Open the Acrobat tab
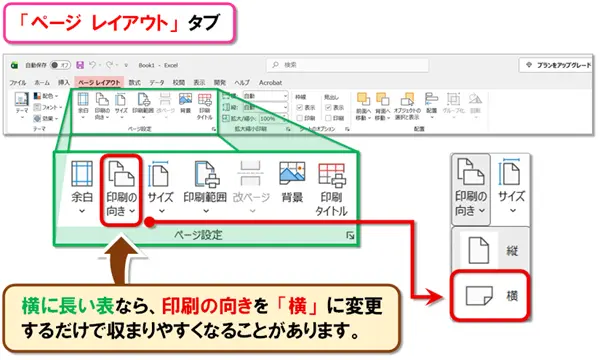The width and height of the screenshot is (600, 360). coord(271,83)
